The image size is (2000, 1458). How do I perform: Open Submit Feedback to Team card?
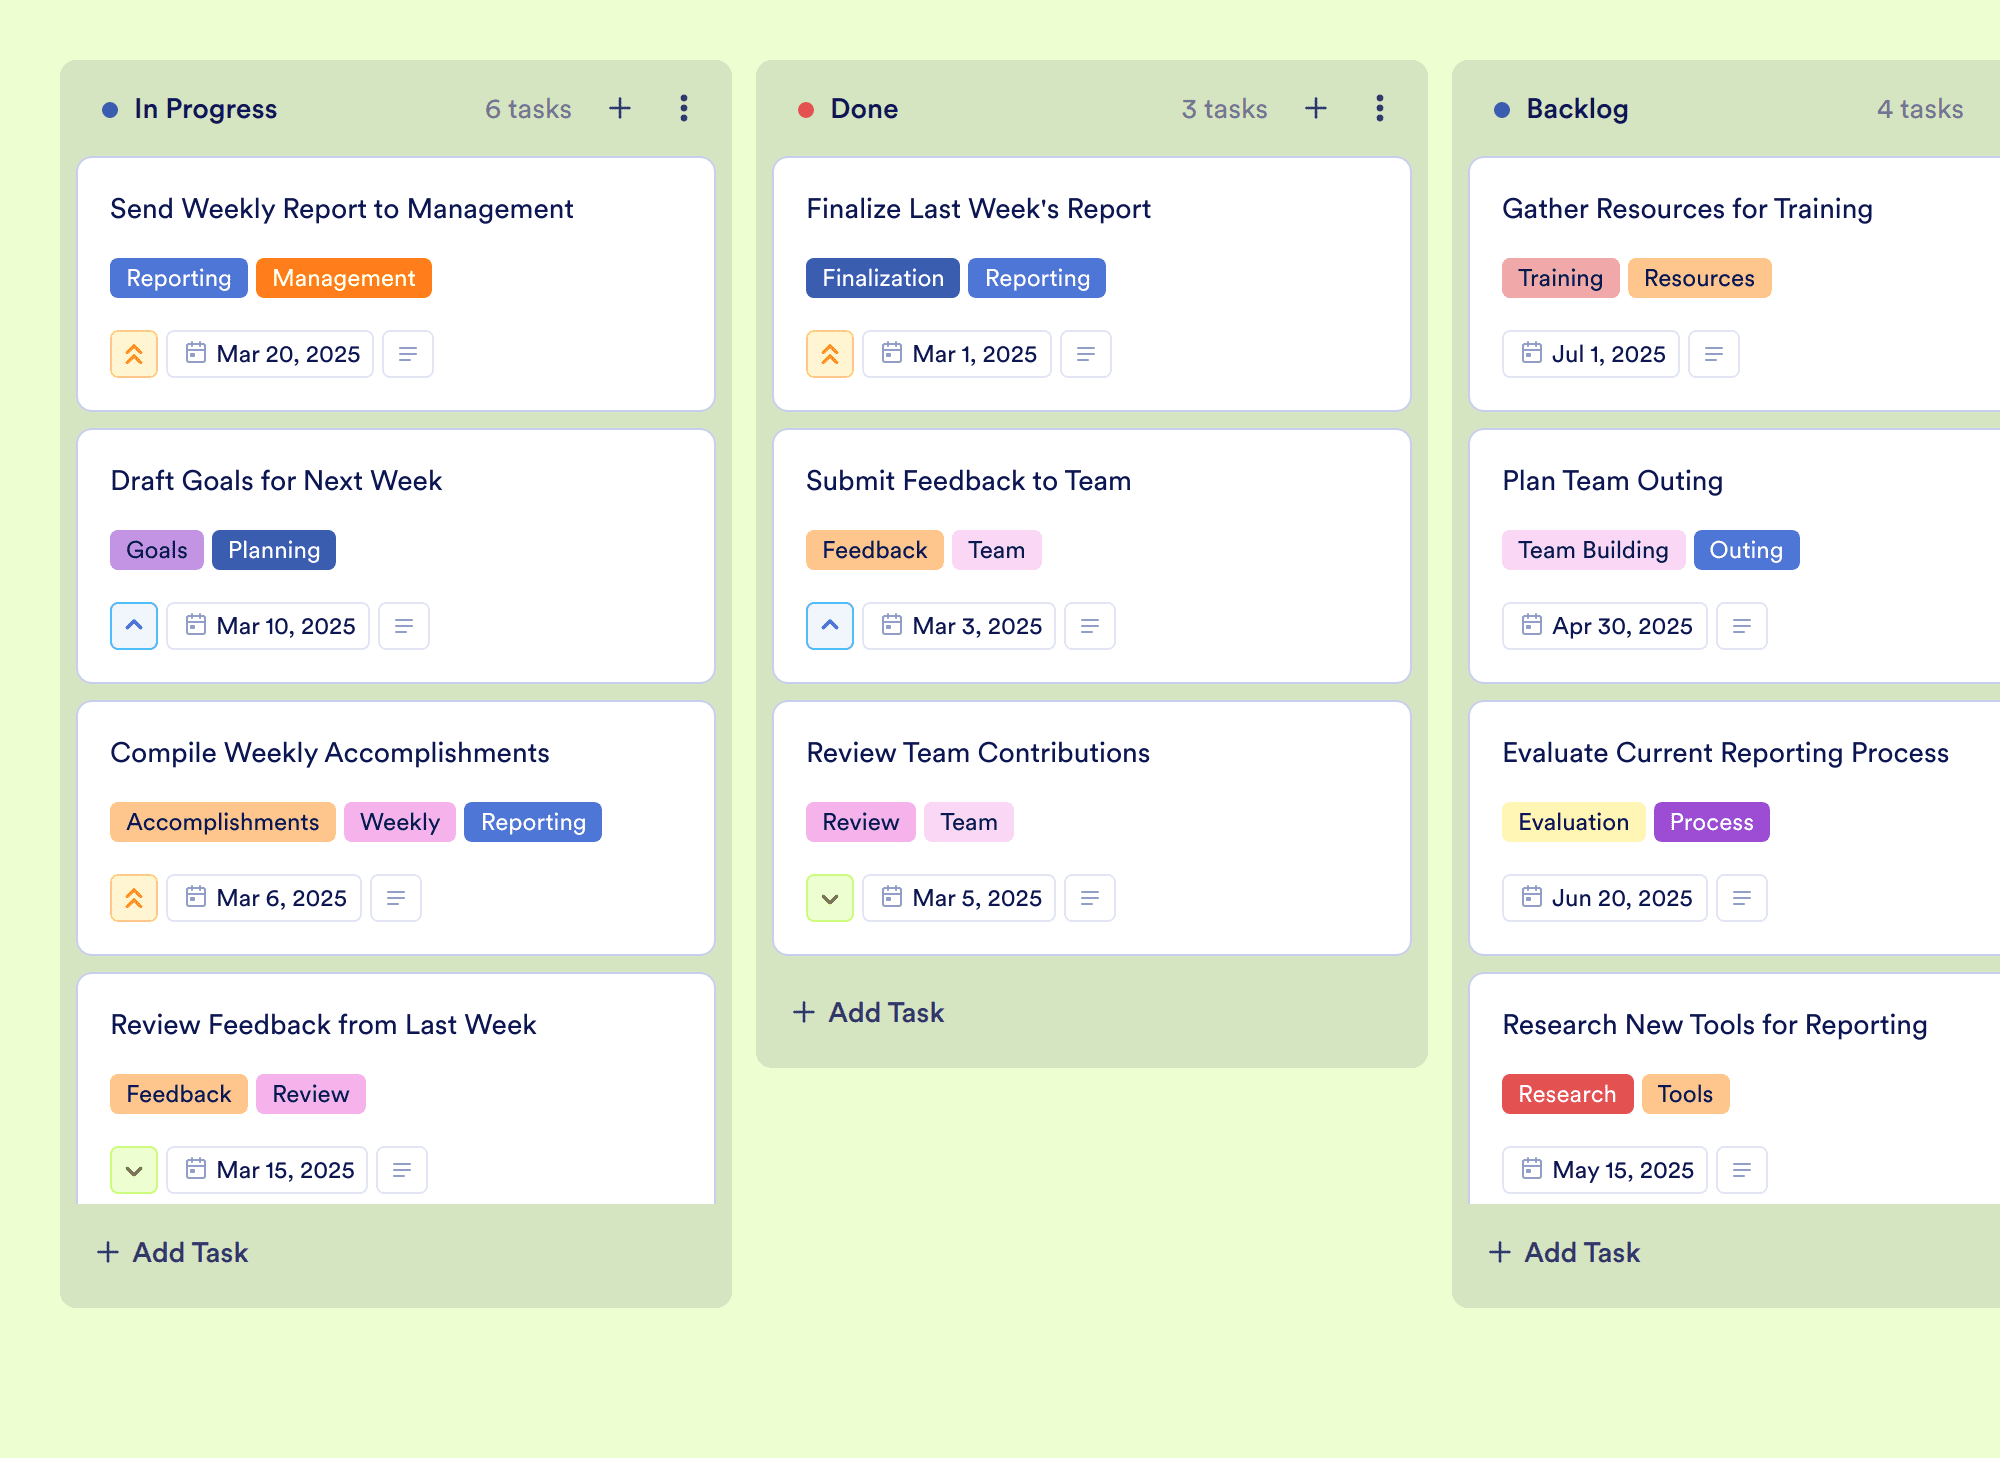[968, 481]
